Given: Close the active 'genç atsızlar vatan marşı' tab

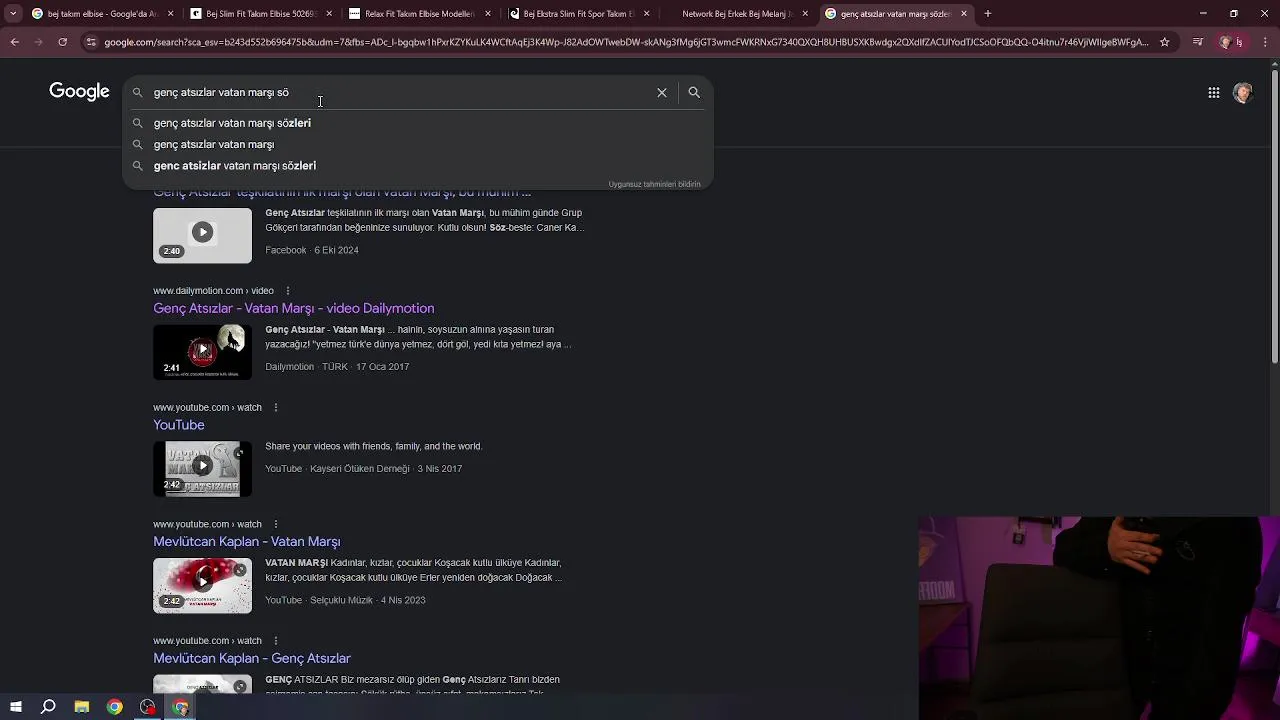Looking at the screenshot, I should [x=964, y=14].
